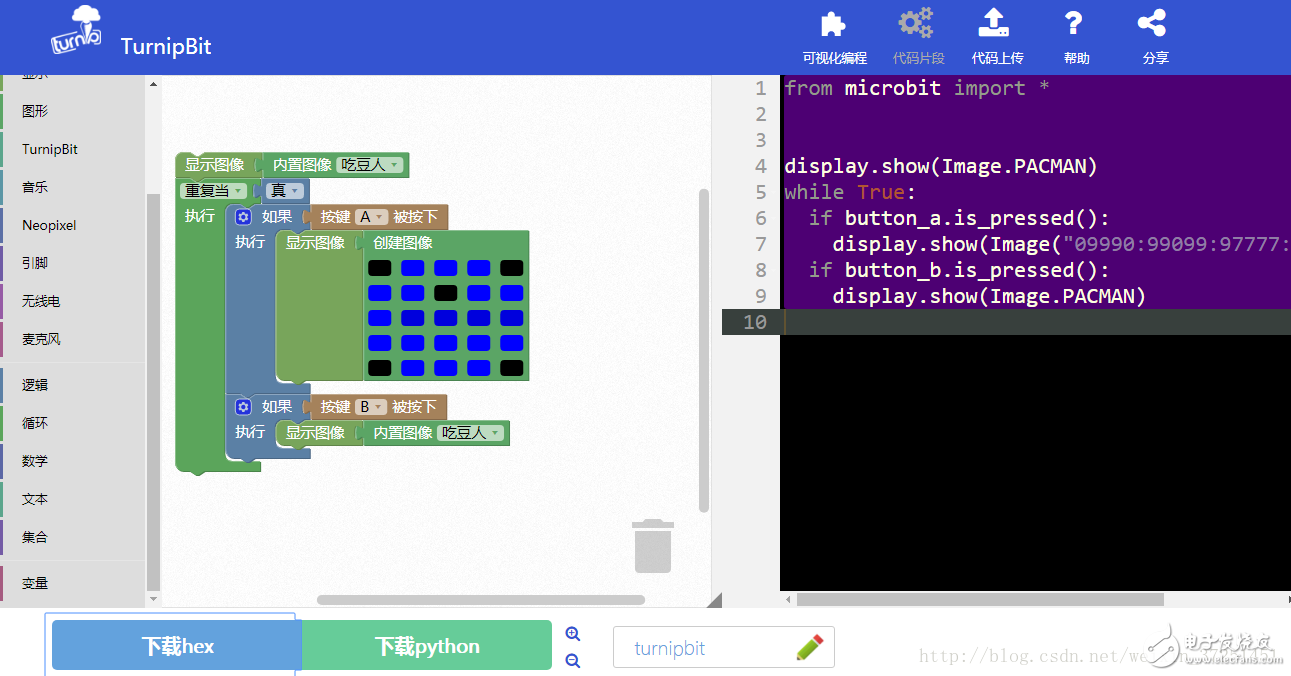
Task: Open the code snippets gears icon
Action: click(916, 24)
